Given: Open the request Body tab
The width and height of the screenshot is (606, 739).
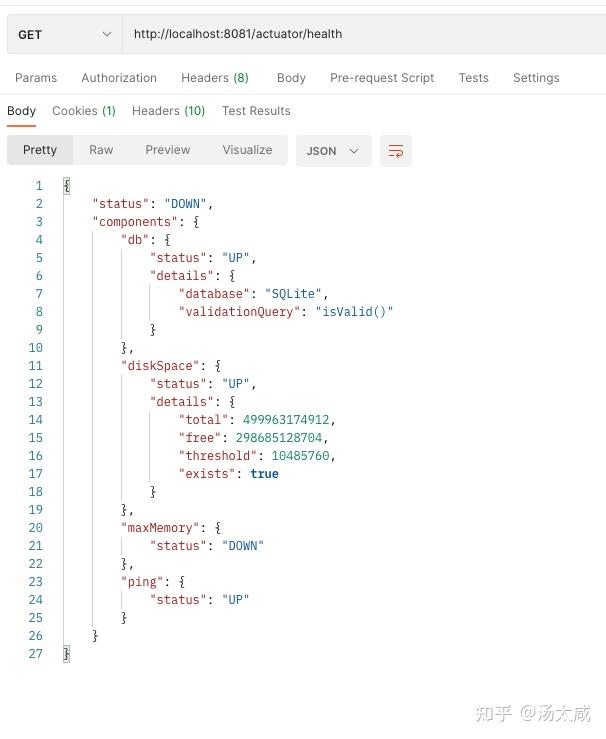Looking at the screenshot, I should [x=291, y=78].
